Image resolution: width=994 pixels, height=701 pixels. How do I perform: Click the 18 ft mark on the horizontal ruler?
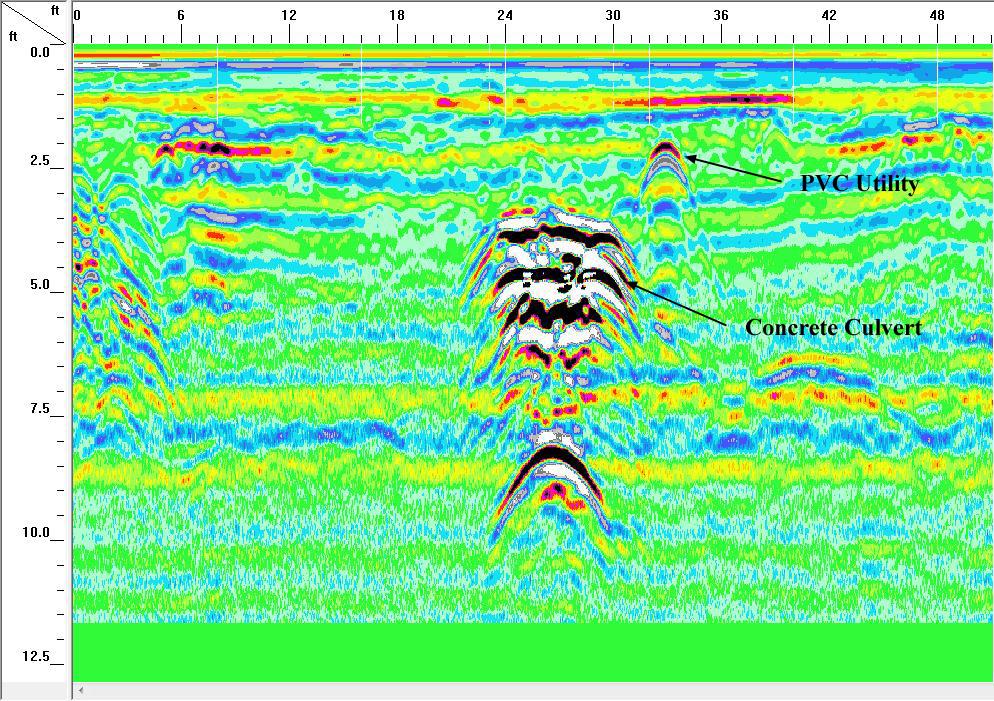point(397,15)
